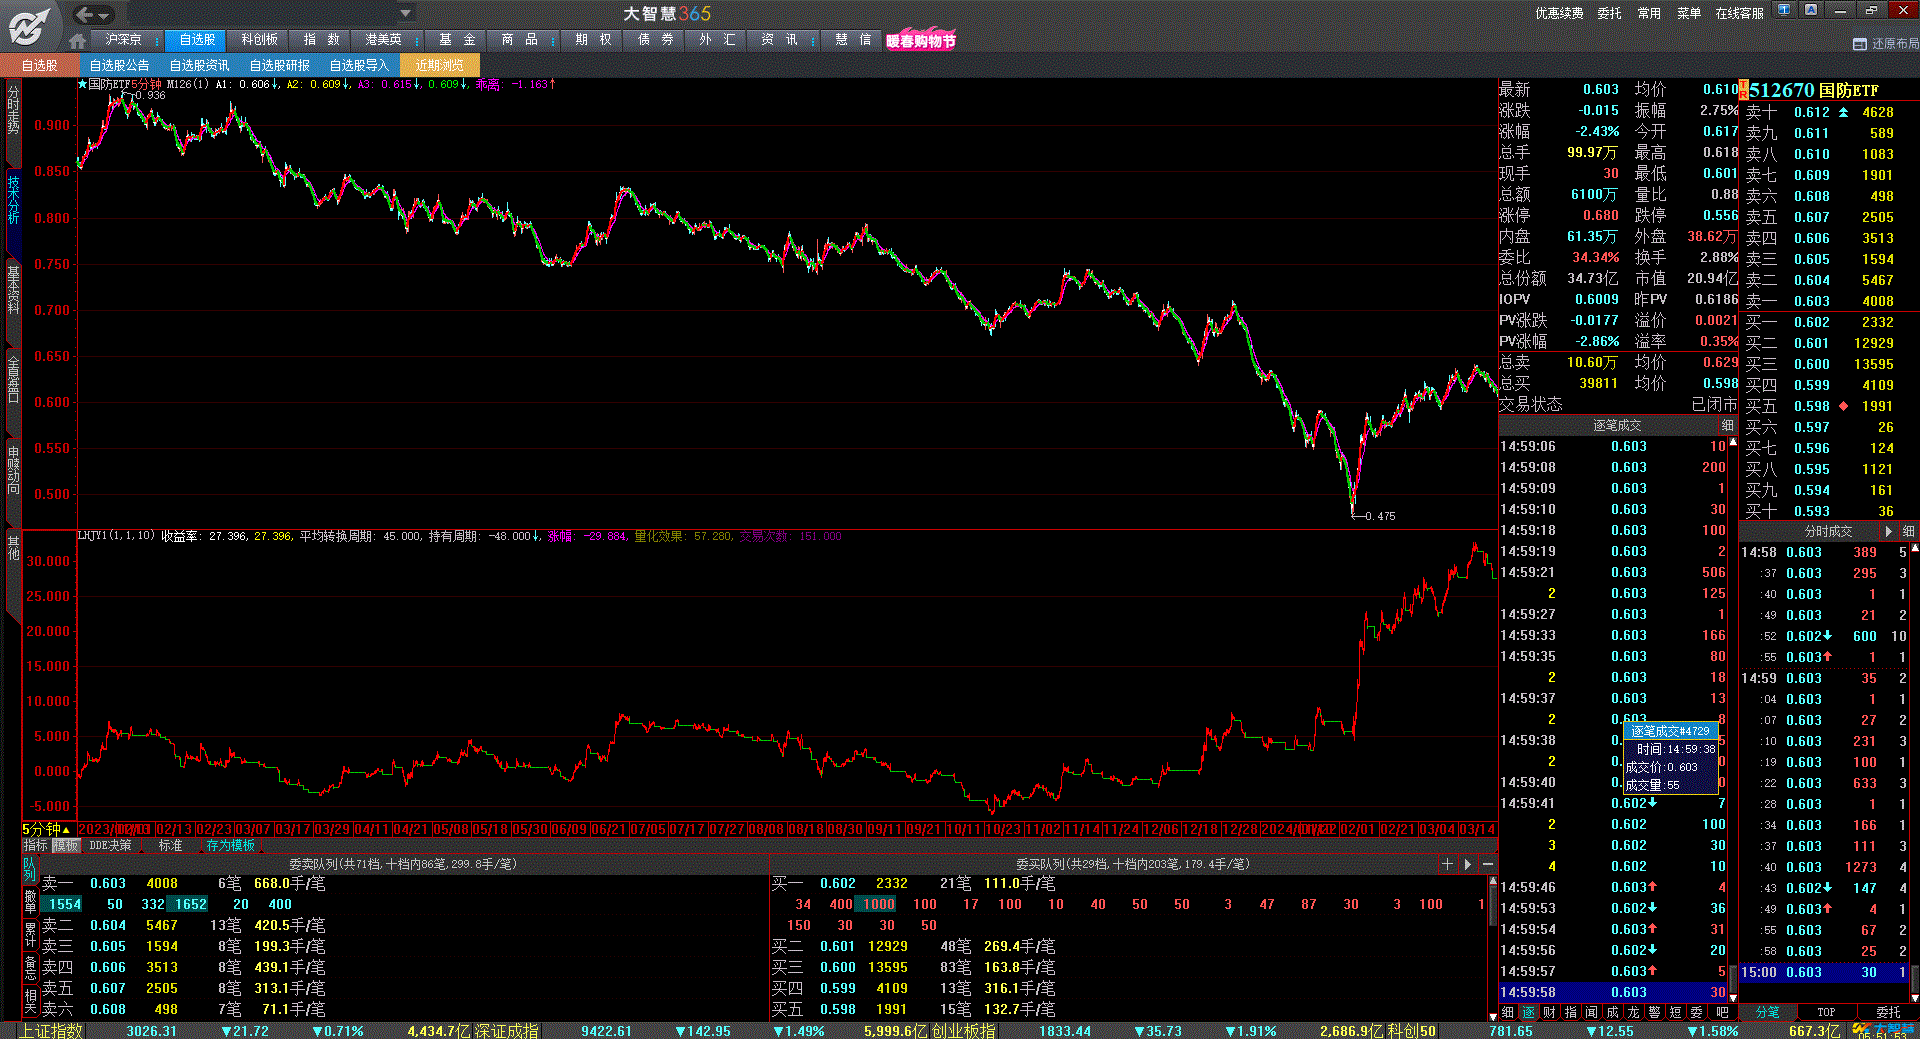Click the Dazhihui logo icon at top left
The width and height of the screenshot is (1920, 1039).
coord(28,26)
